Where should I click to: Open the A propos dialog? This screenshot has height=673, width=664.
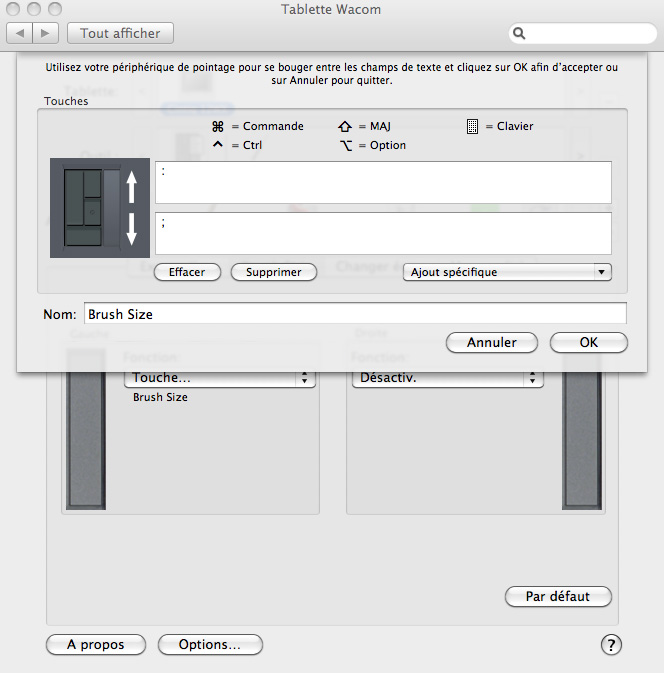pos(96,645)
